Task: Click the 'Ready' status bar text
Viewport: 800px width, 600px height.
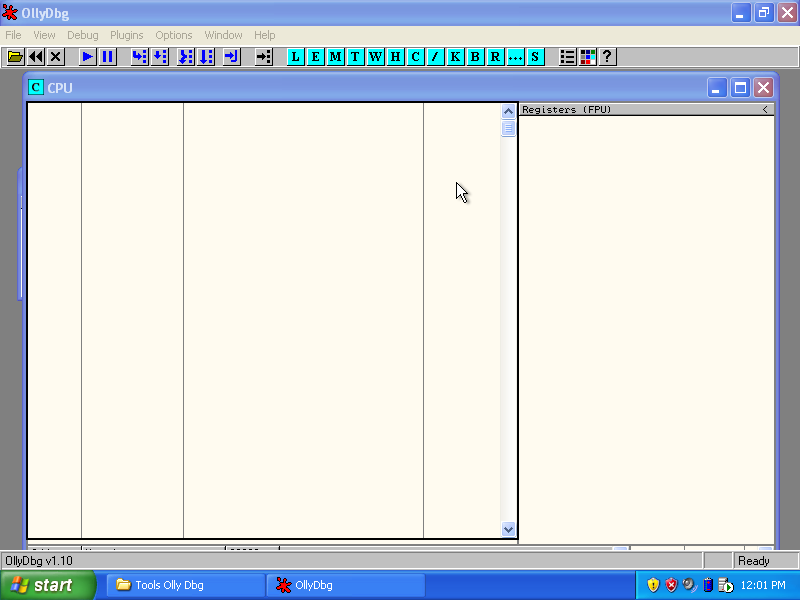Action: [x=754, y=561]
